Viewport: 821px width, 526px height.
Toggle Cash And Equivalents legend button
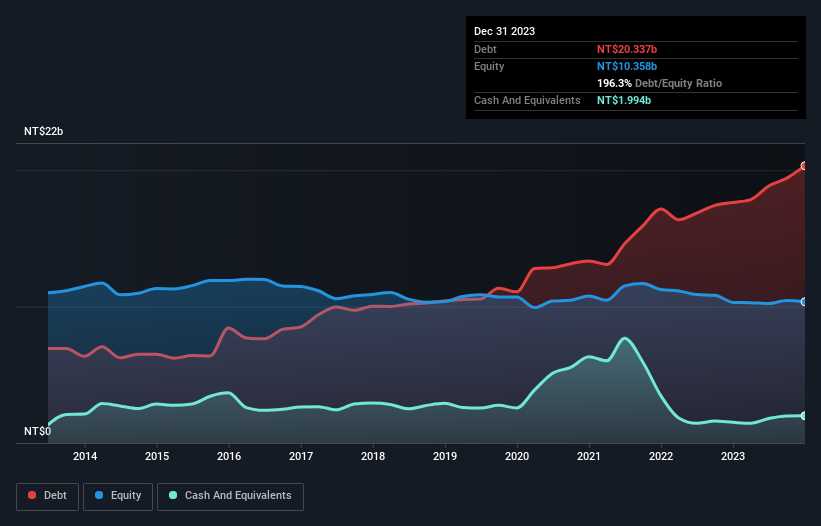pyautogui.click(x=230, y=496)
